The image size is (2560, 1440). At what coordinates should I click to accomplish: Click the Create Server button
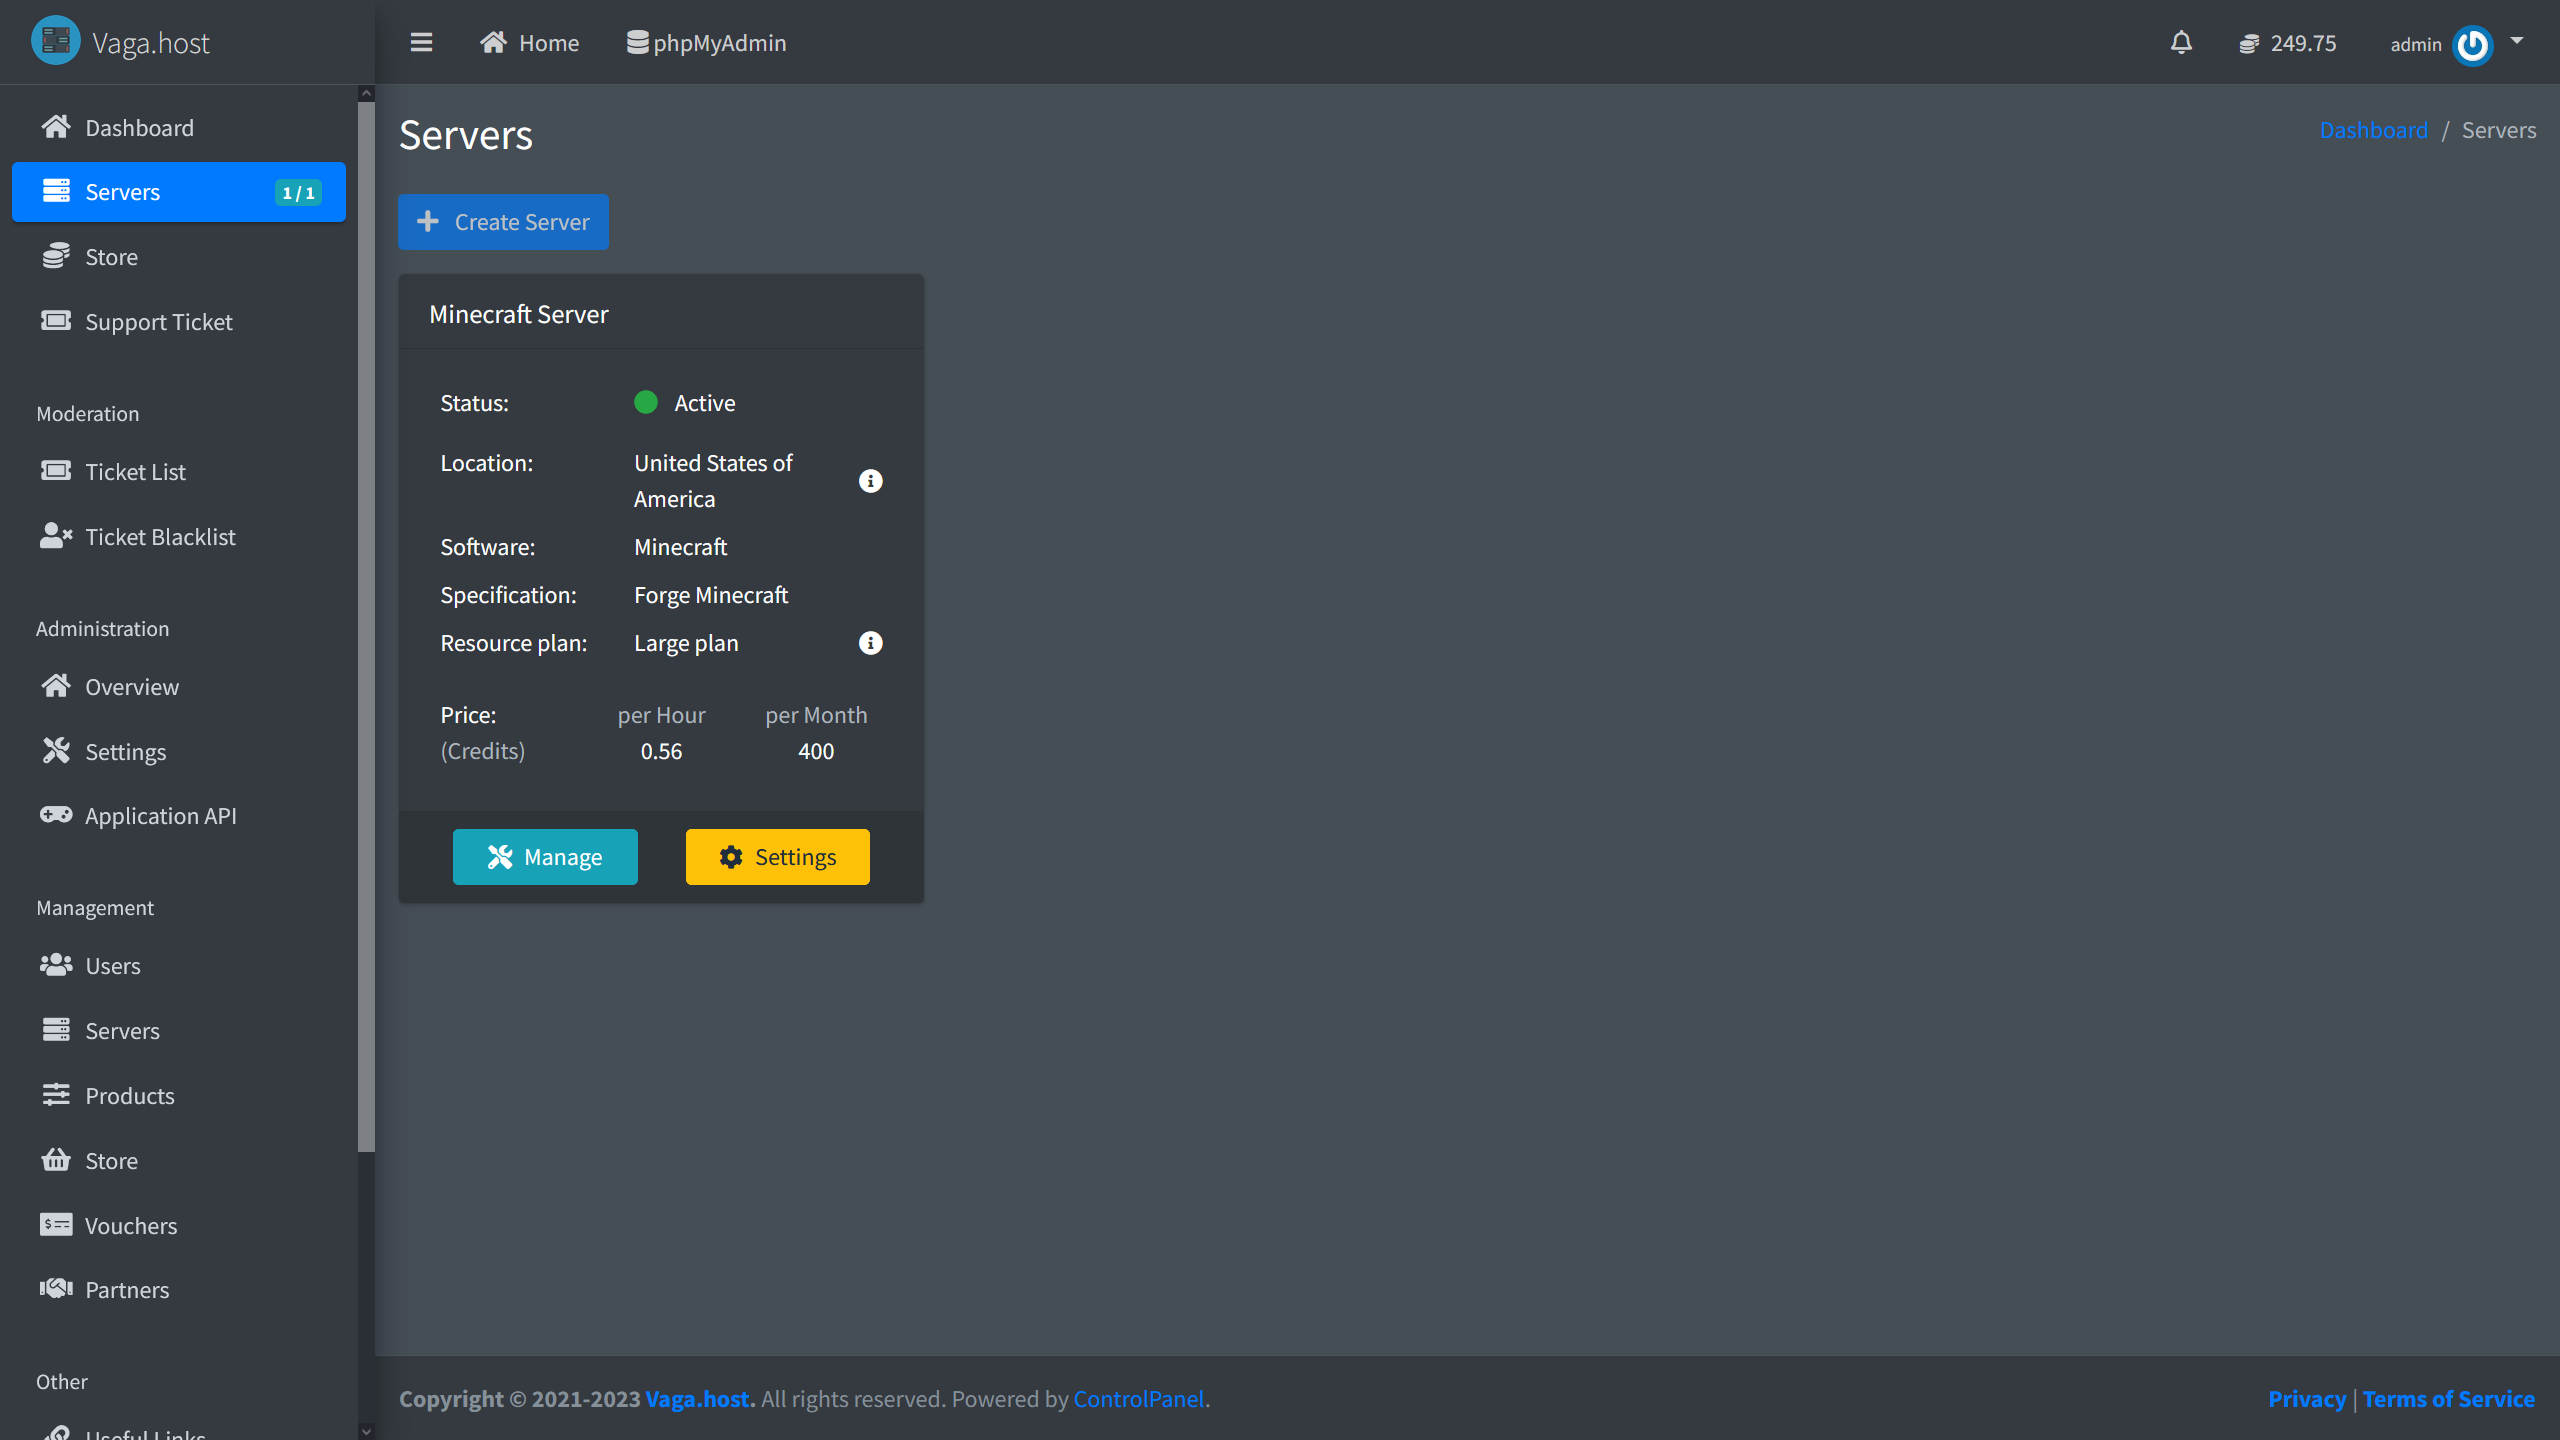(503, 222)
